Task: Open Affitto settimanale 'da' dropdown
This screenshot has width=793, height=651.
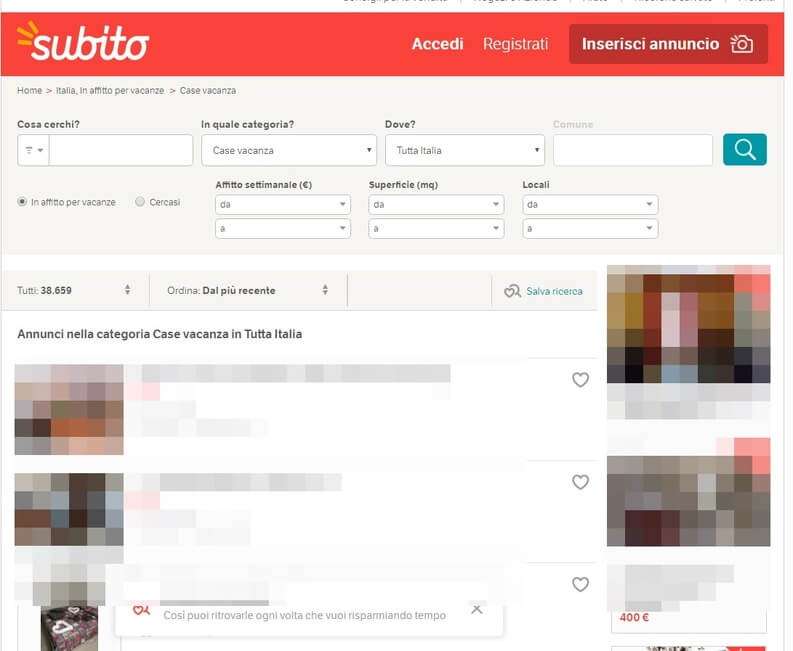Action: [x=282, y=204]
